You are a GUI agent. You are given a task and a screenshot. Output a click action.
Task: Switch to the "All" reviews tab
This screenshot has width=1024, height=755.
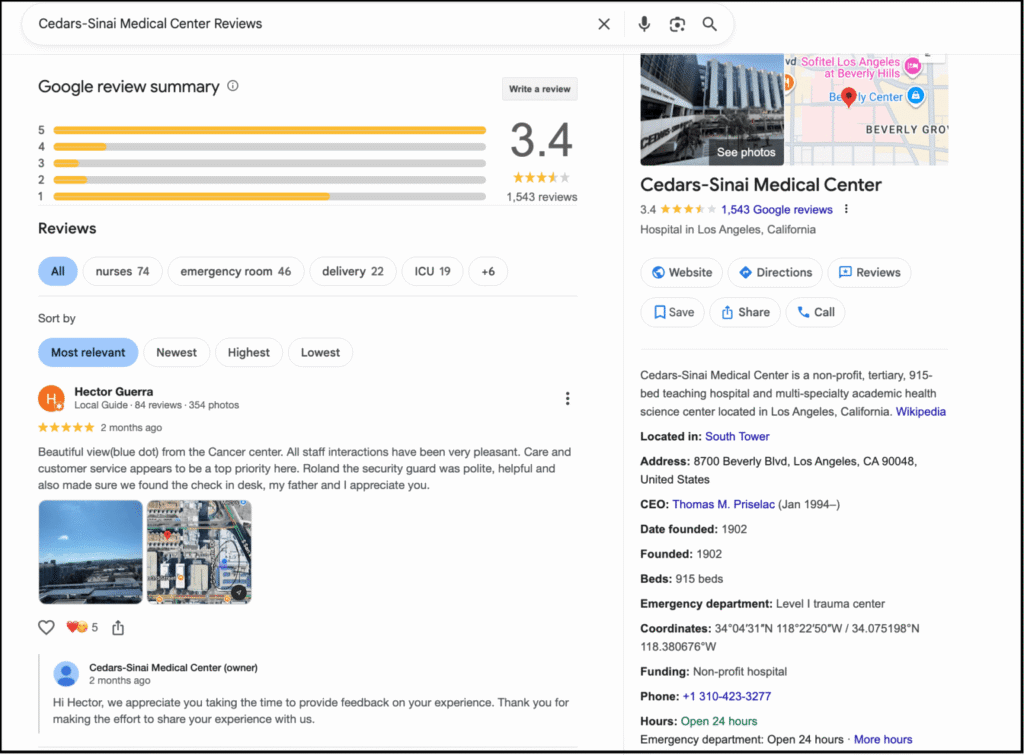point(57,271)
